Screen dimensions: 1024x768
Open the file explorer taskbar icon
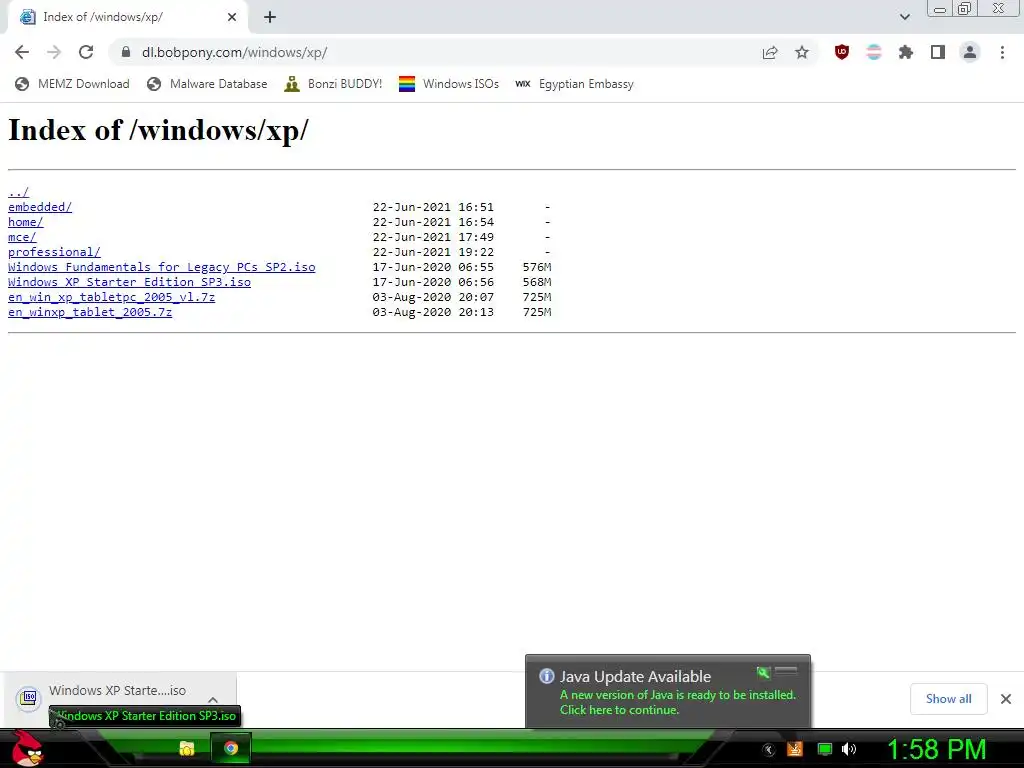pyautogui.click(x=187, y=748)
